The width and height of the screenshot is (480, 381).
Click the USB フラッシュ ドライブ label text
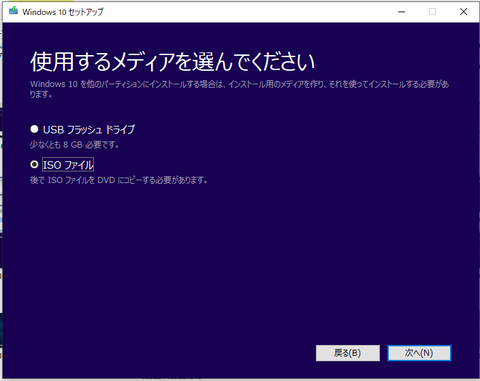[89, 129]
